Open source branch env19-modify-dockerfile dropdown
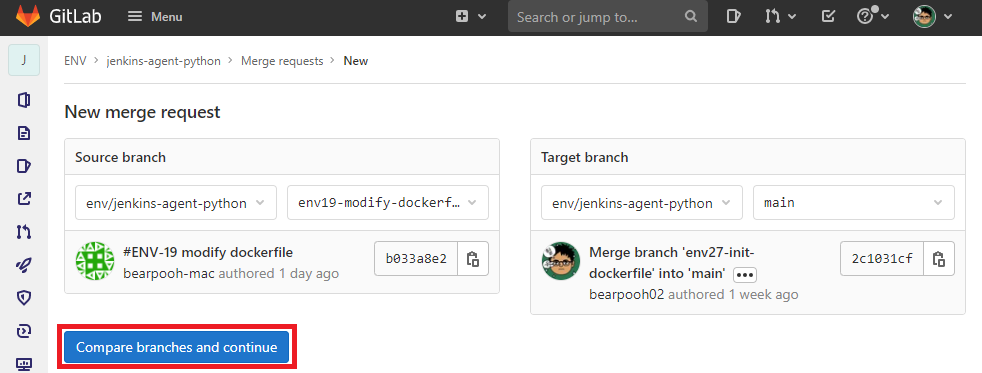The height and width of the screenshot is (373, 982). [388, 203]
